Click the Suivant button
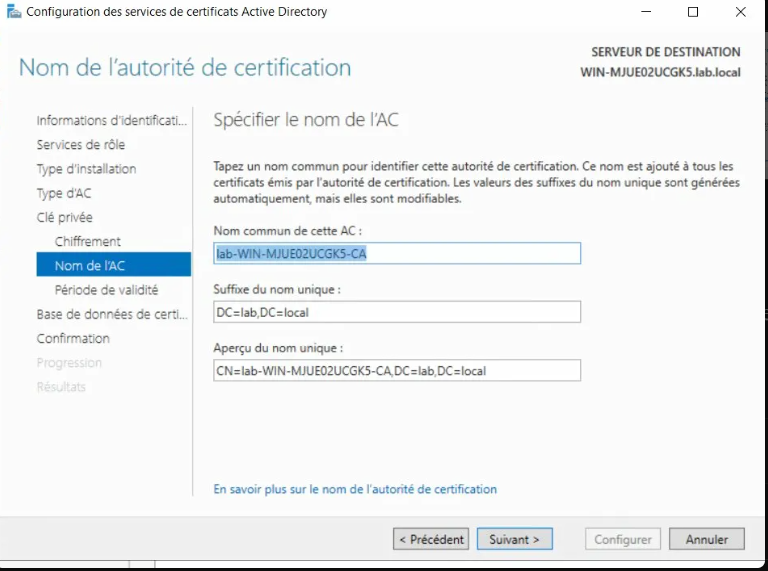The height and width of the screenshot is (571, 768). (514, 539)
